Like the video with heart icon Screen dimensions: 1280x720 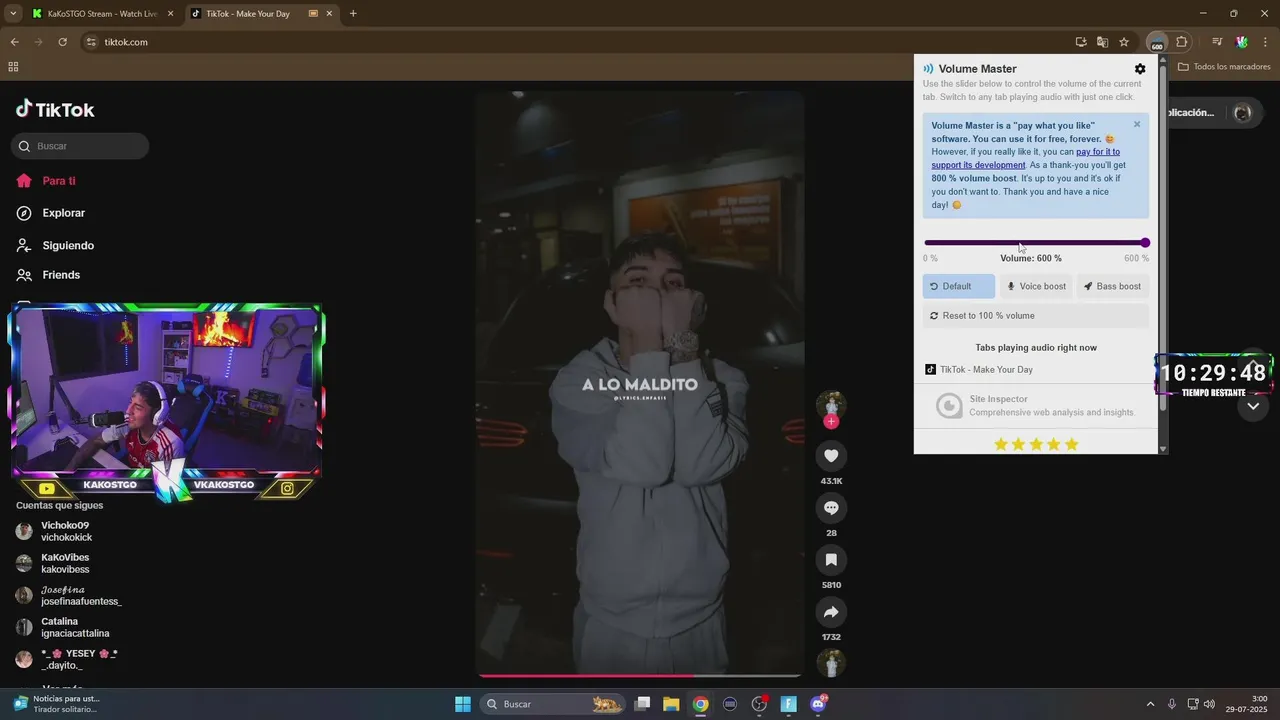(x=831, y=456)
